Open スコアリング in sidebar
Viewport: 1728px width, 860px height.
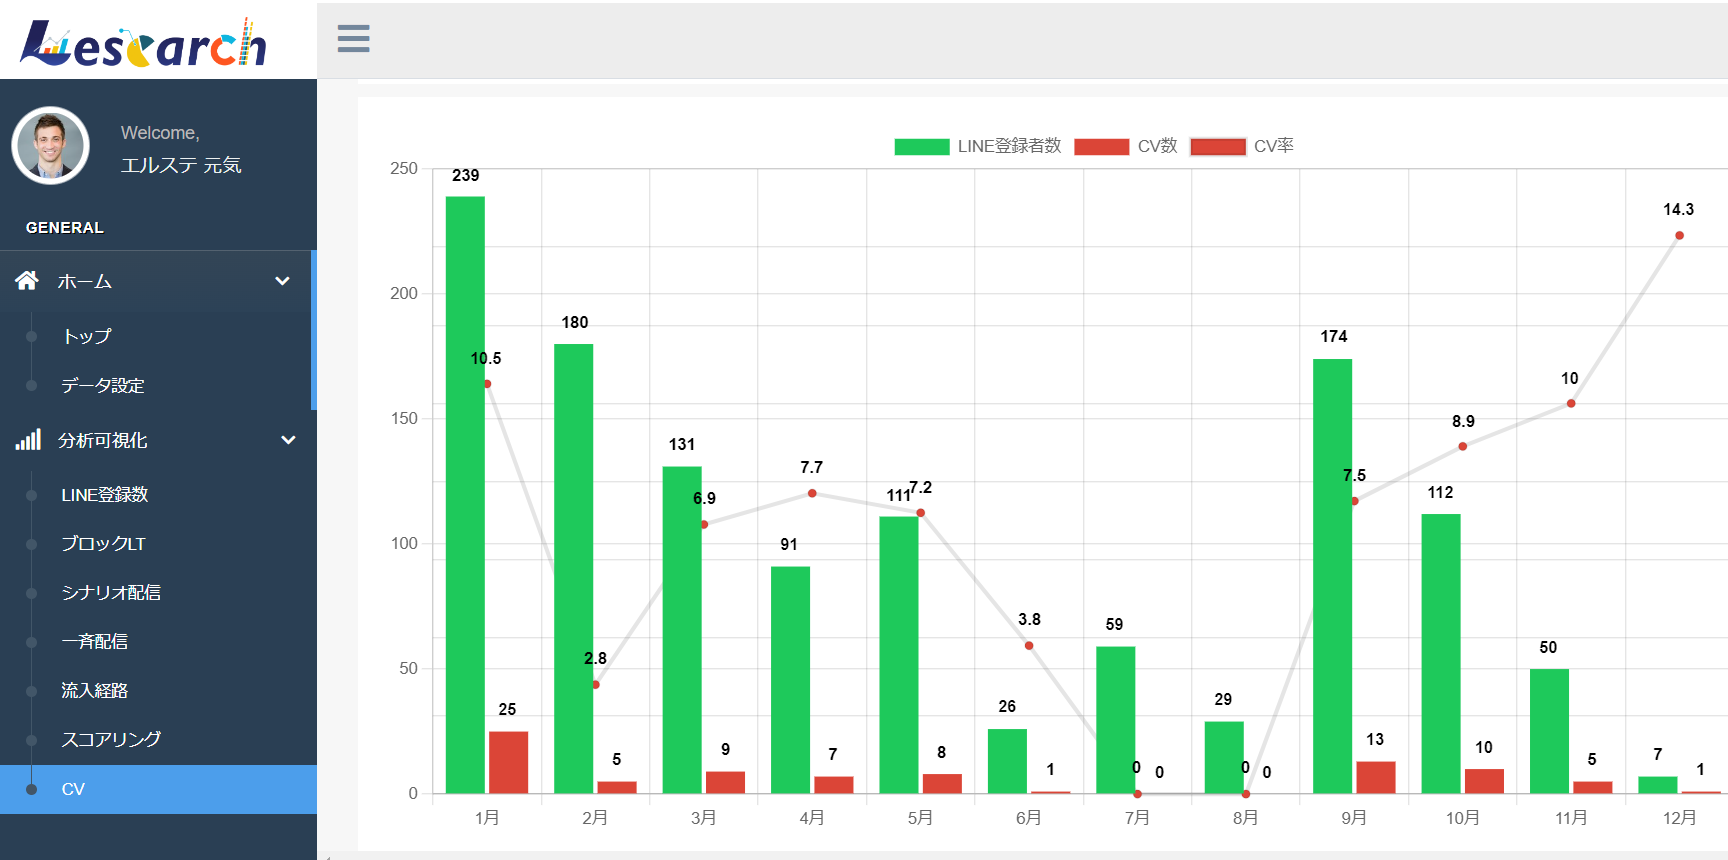tap(111, 739)
